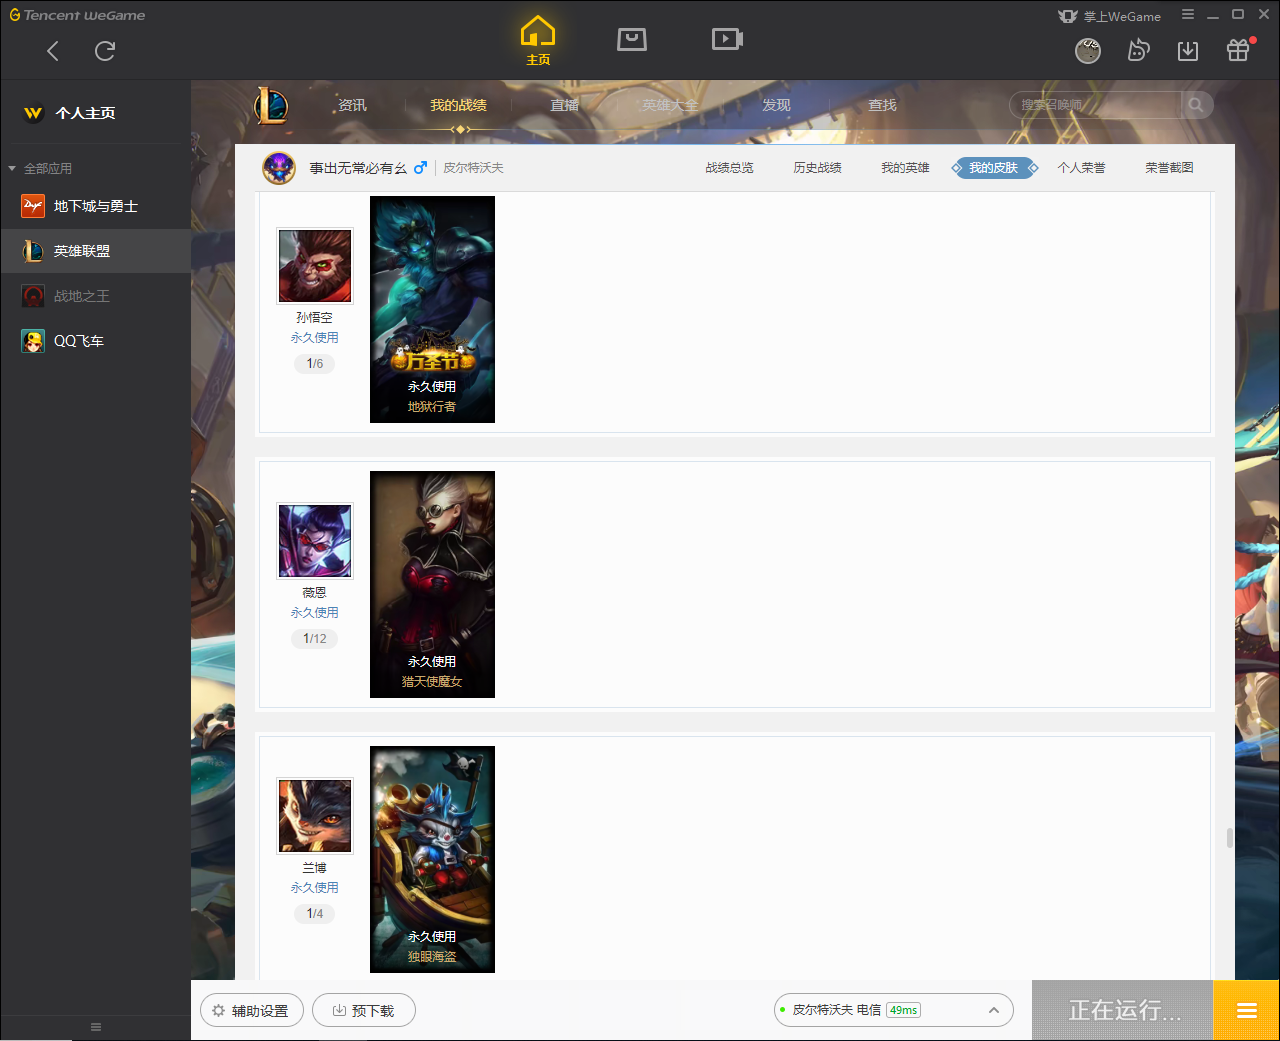This screenshot has width=1280, height=1041.
Task: Open the summoner profile avatar
Action: 279,168
